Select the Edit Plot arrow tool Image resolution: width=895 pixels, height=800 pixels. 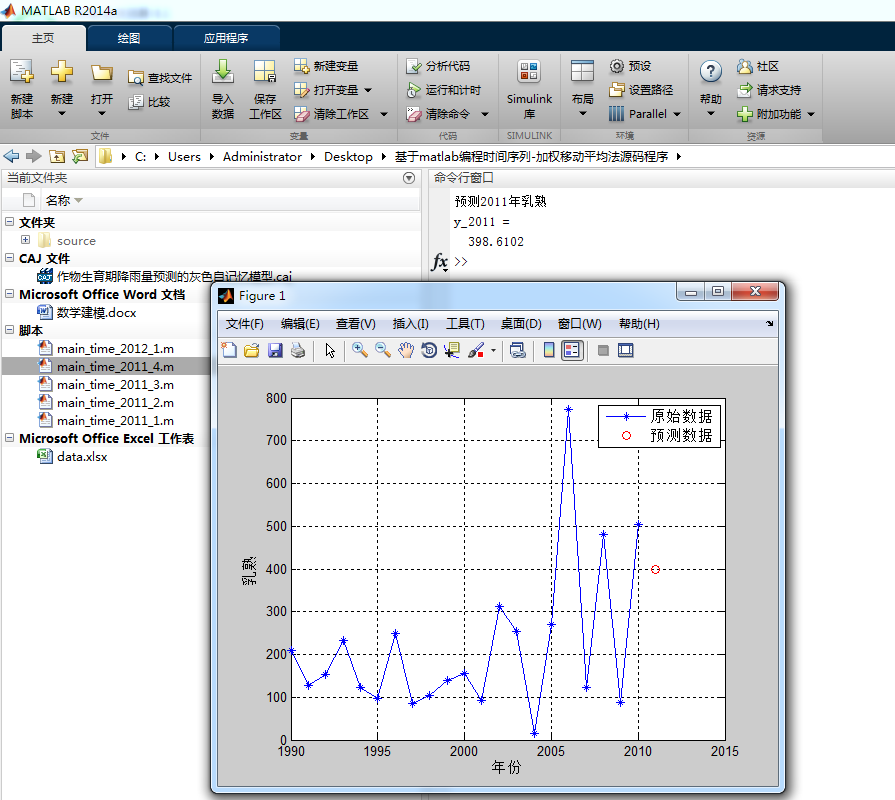pyautogui.click(x=330, y=350)
